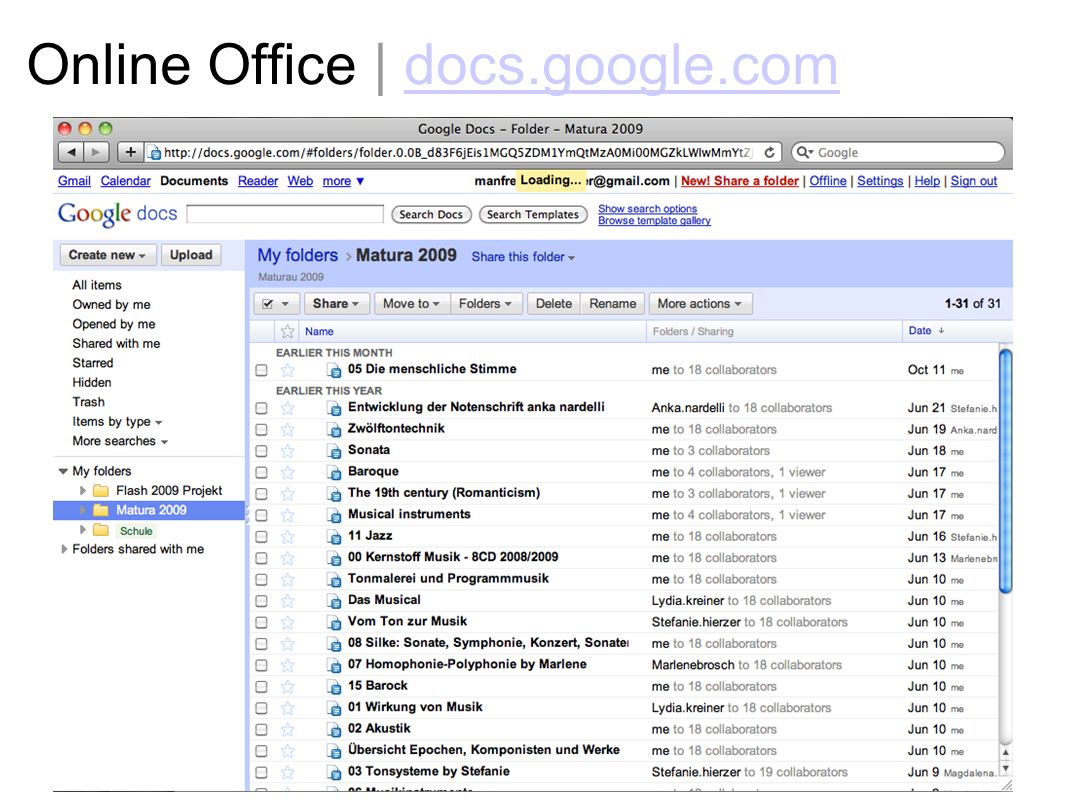
Task: Open the Create new dropdown
Action: click(107, 255)
